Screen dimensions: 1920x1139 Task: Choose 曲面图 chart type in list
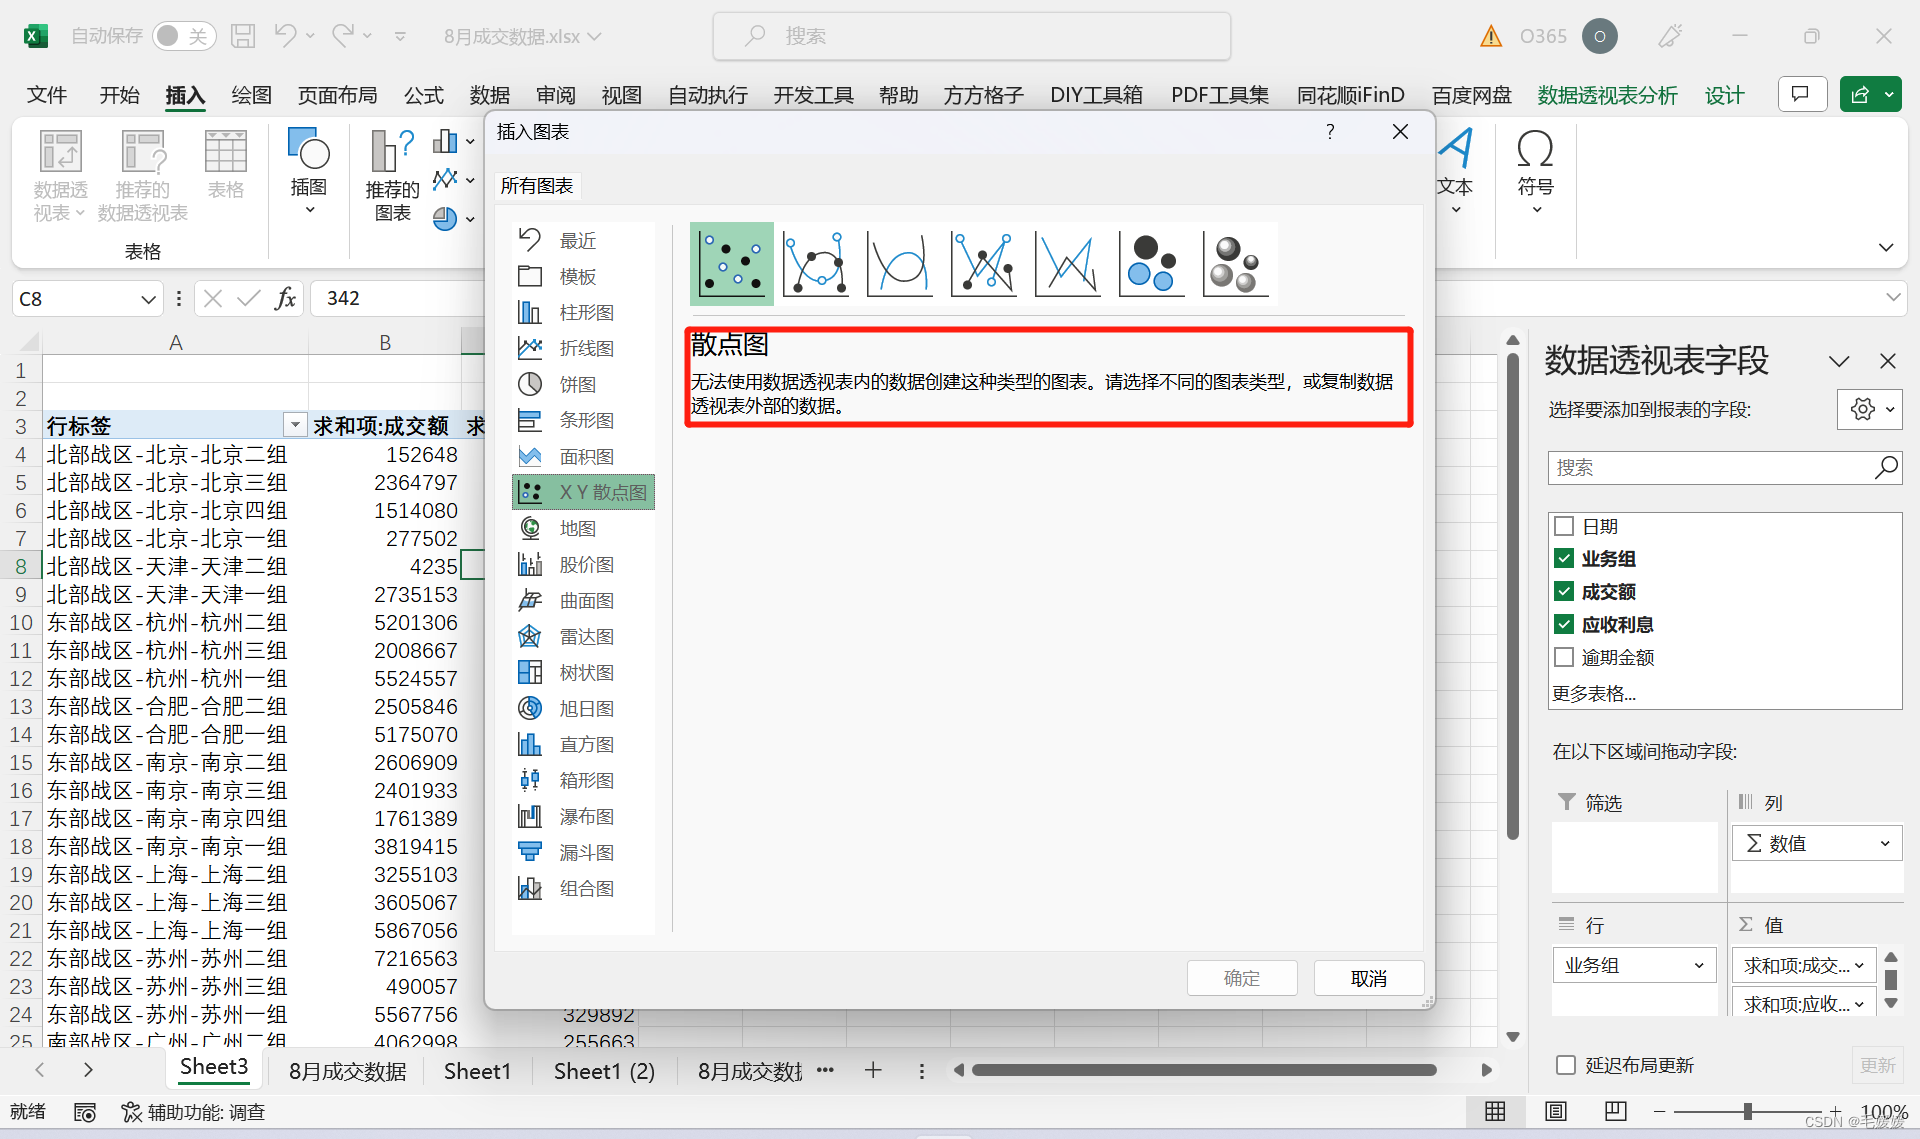point(583,600)
